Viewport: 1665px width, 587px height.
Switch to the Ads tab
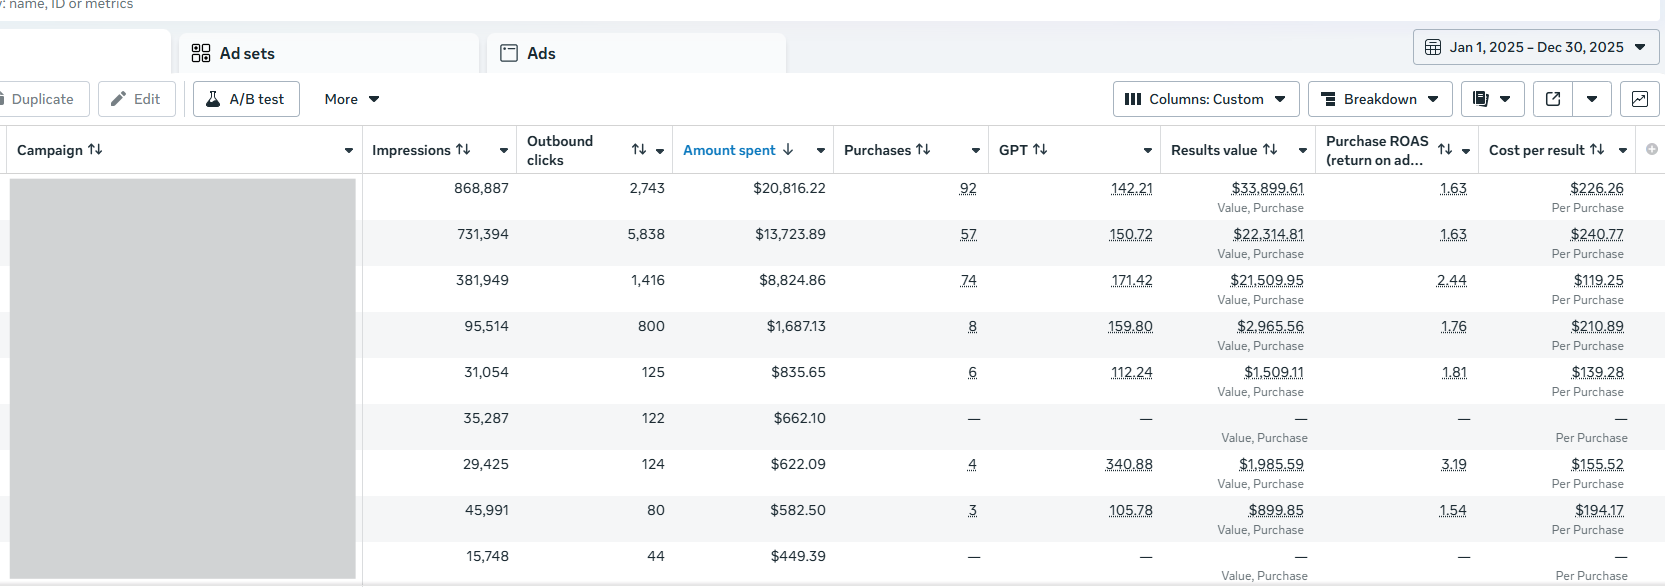[x=541, y=54]
